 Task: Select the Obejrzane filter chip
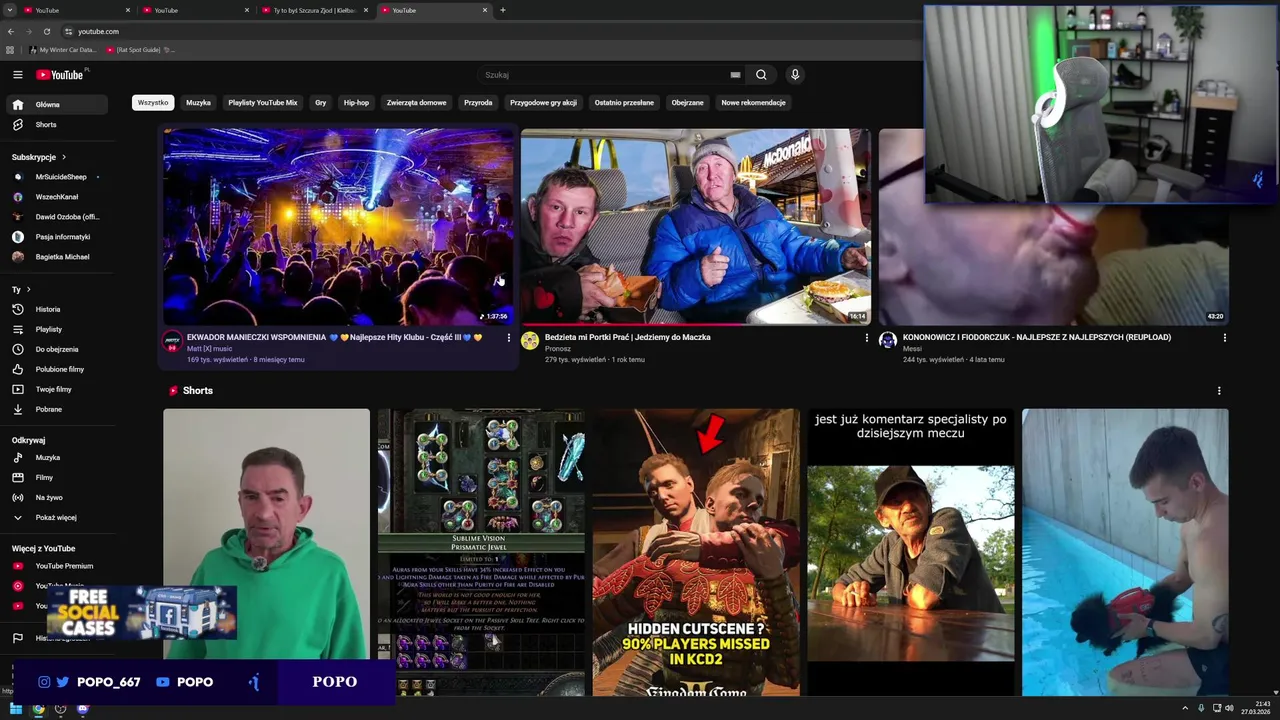tap(687, 103)
